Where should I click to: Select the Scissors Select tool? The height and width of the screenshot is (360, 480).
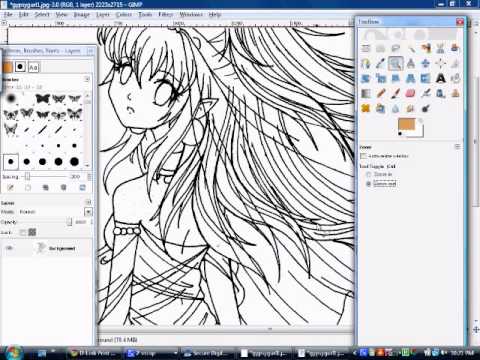click(440, 48)
